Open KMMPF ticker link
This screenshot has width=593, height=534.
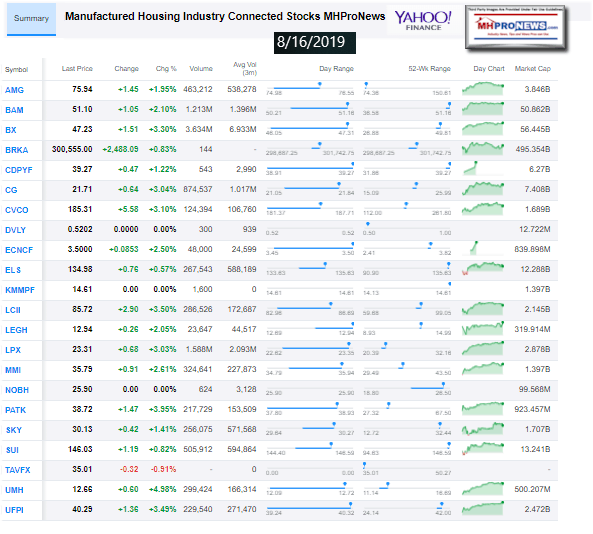click(x=20, y=290)
